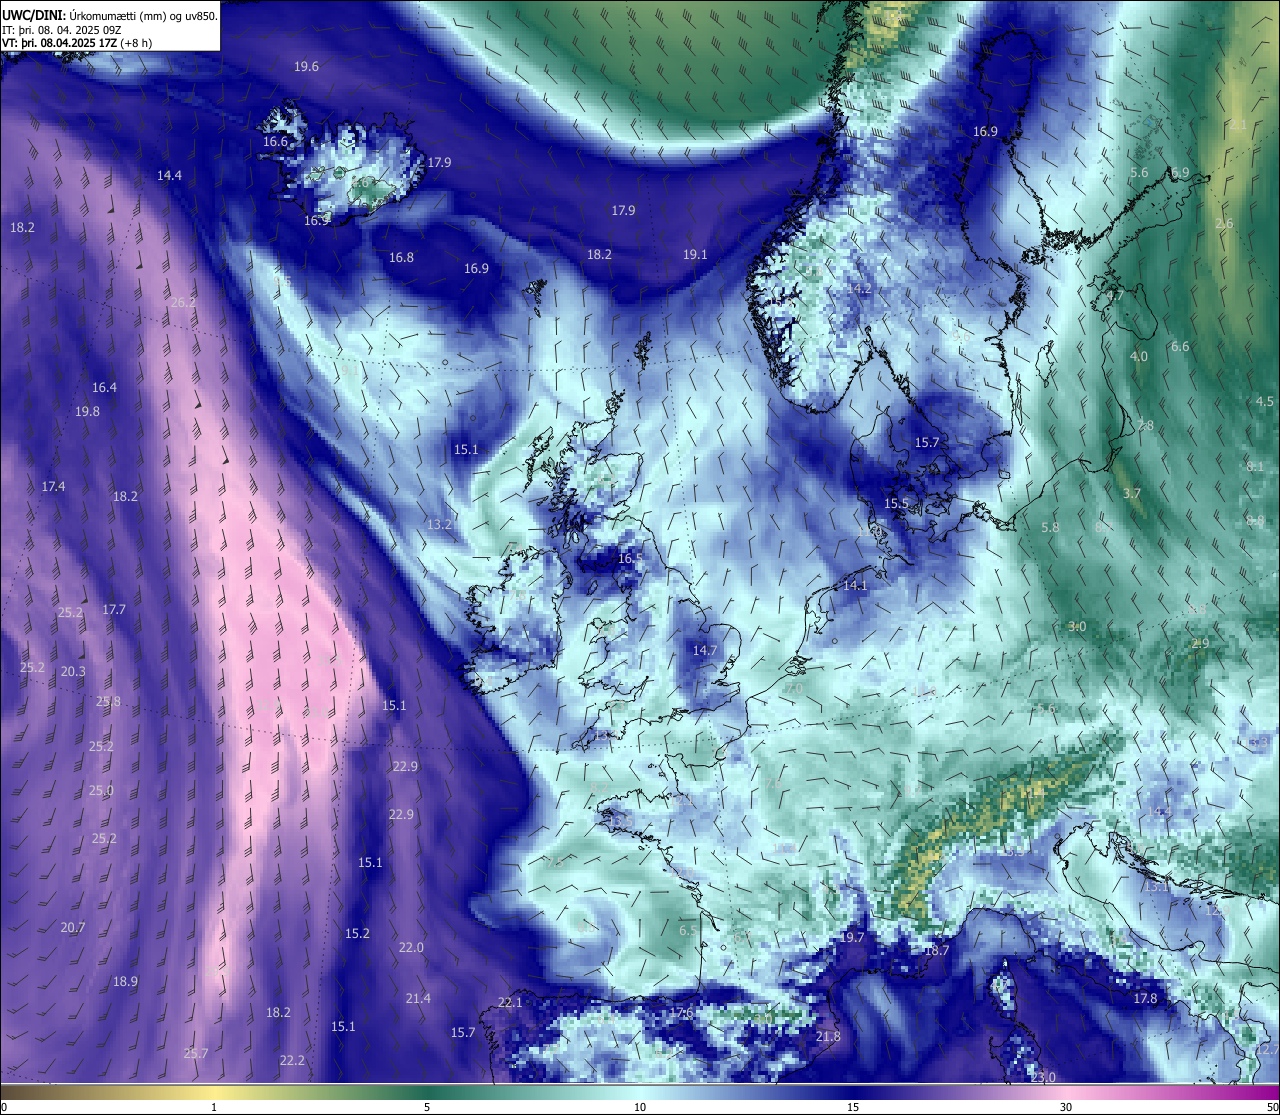Image resolution: width=1280 pixels, height=1115 pixels.
Task: Click the 10 label on the colour scale
Action: coord(640,1107)
